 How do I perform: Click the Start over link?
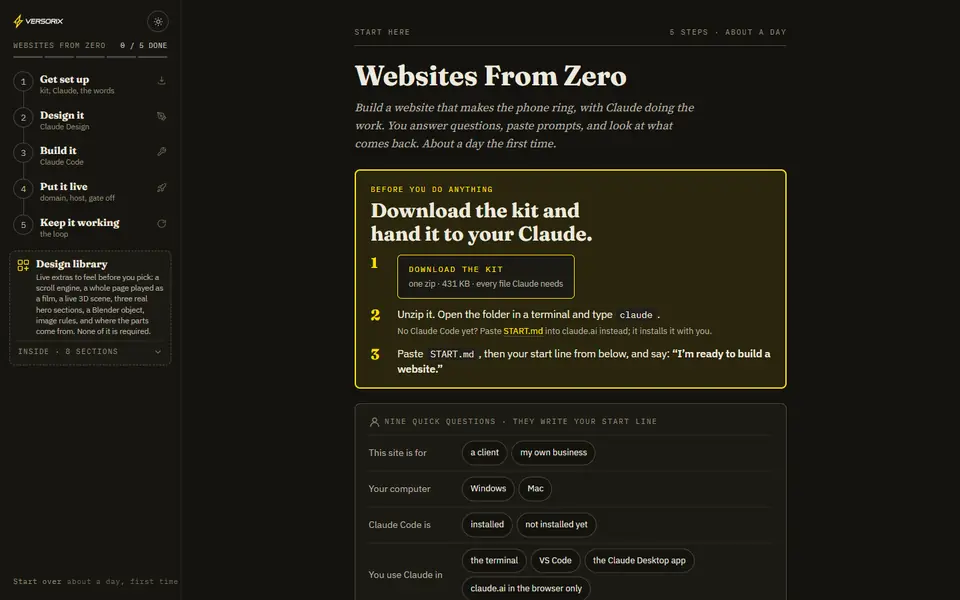(x=37, y=582)
